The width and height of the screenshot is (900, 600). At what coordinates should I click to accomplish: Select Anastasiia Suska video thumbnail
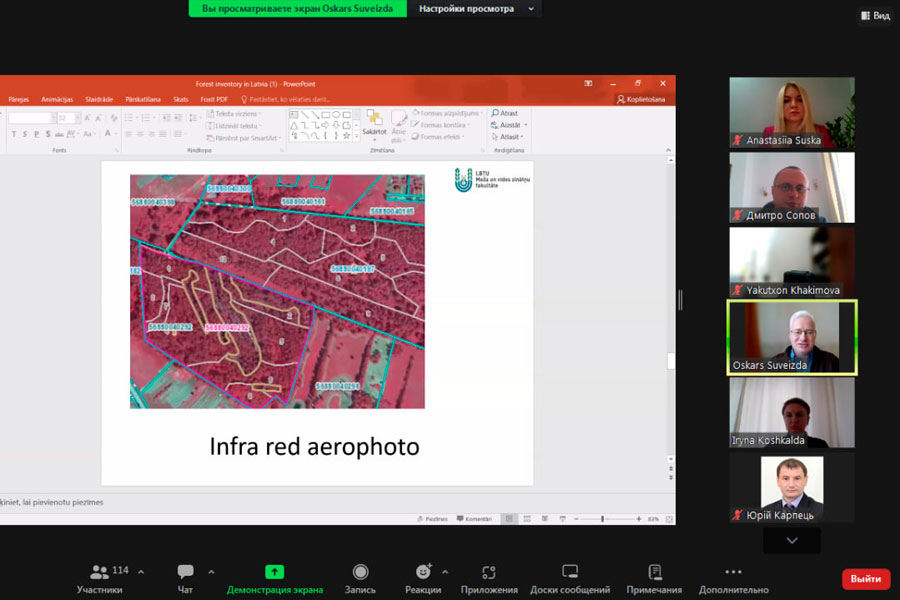(x=792, y=113)
